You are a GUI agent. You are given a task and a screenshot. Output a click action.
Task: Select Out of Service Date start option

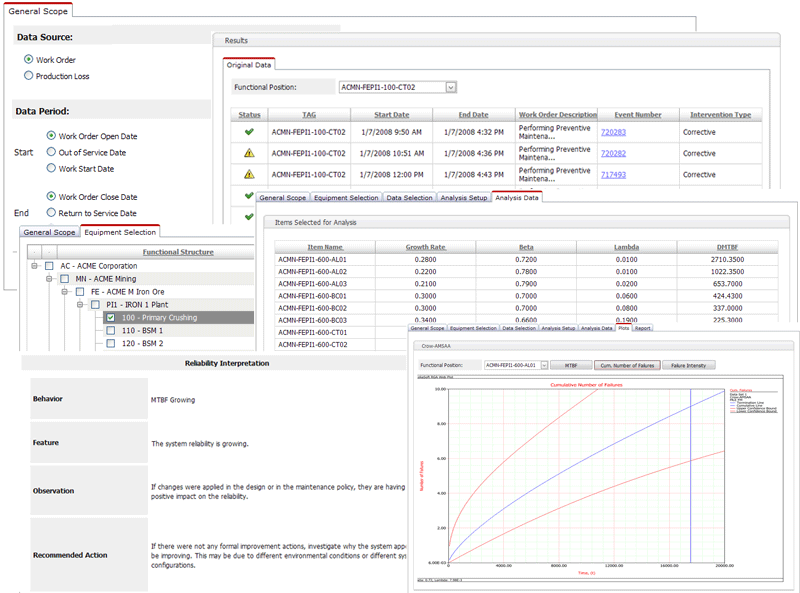(x=51, y=153)
